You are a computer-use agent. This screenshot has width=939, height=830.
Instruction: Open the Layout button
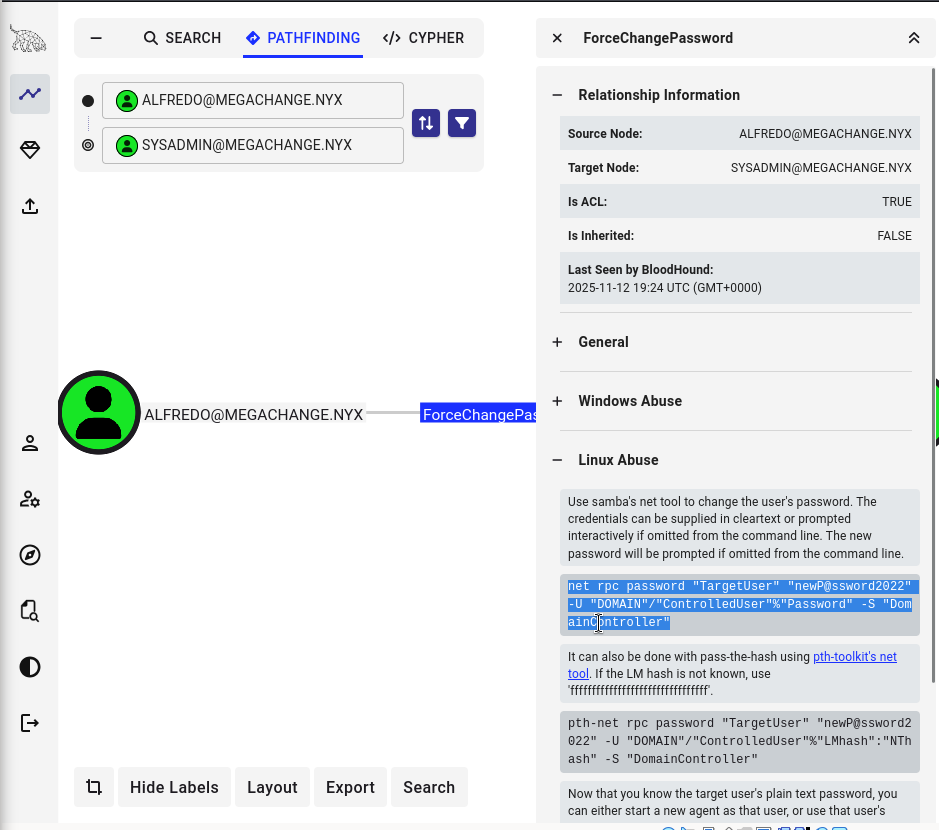(x=272, y=787)
